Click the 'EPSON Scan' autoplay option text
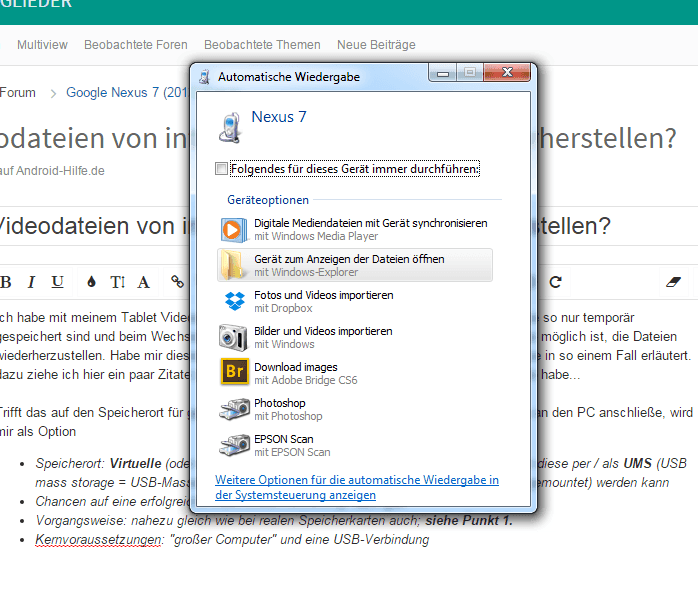The height and width of the screenshot is (602, 698). pyautogui.click(x=284, y=439)
